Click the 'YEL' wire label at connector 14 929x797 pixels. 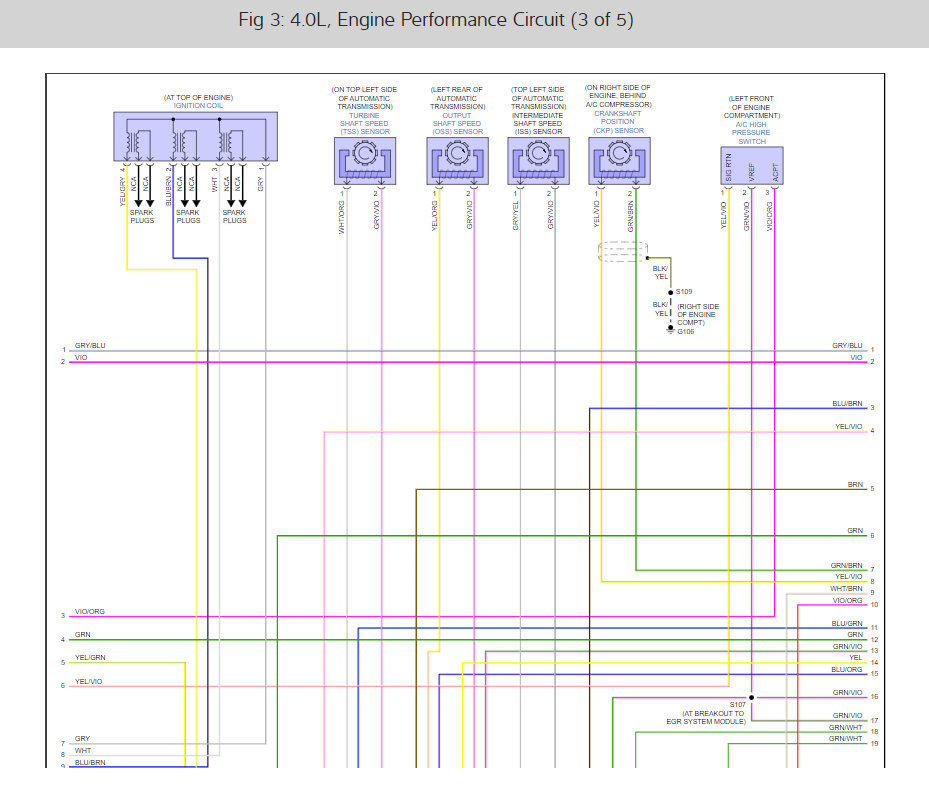(x=856, y=658)
